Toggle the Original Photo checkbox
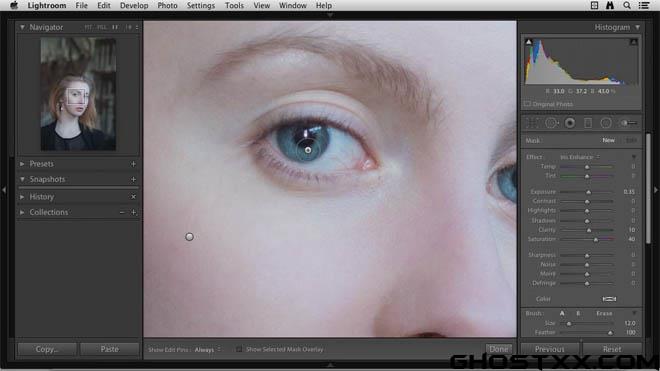 [527, 104]
